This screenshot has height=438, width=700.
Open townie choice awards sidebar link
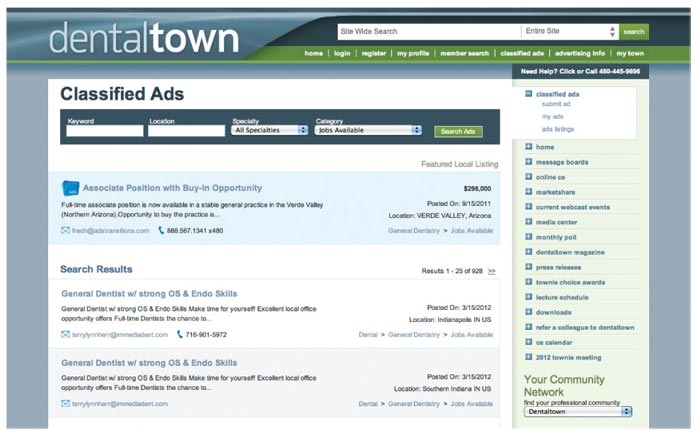coord(570,282)
